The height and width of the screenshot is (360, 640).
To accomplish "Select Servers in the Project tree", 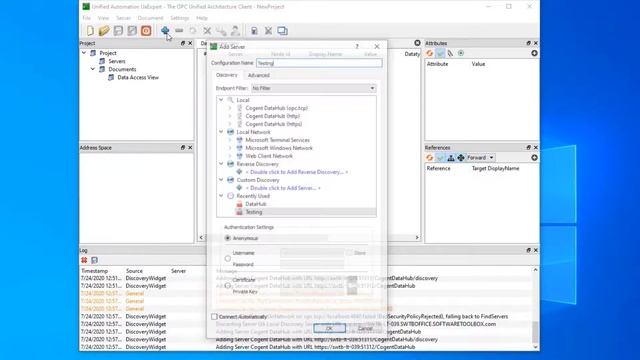I will 117,61.
